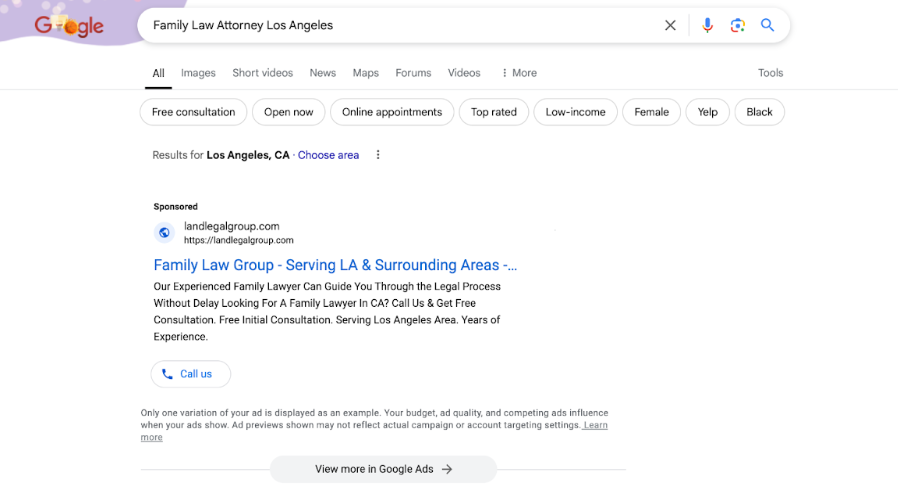Open Google Lens image search

coord(737,25)
